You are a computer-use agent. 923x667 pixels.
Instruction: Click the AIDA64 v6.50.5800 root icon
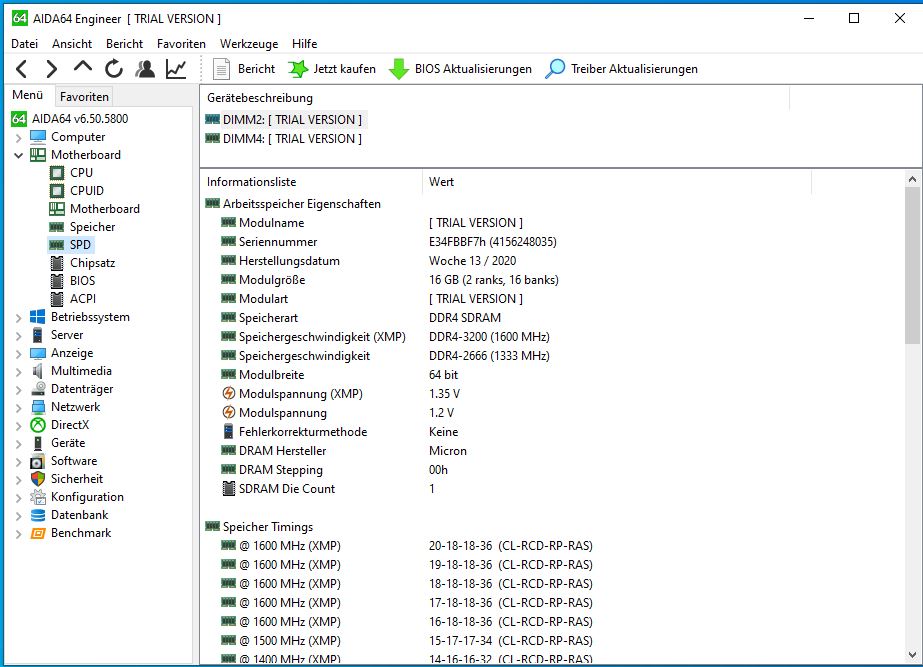(x=19, y=119)
